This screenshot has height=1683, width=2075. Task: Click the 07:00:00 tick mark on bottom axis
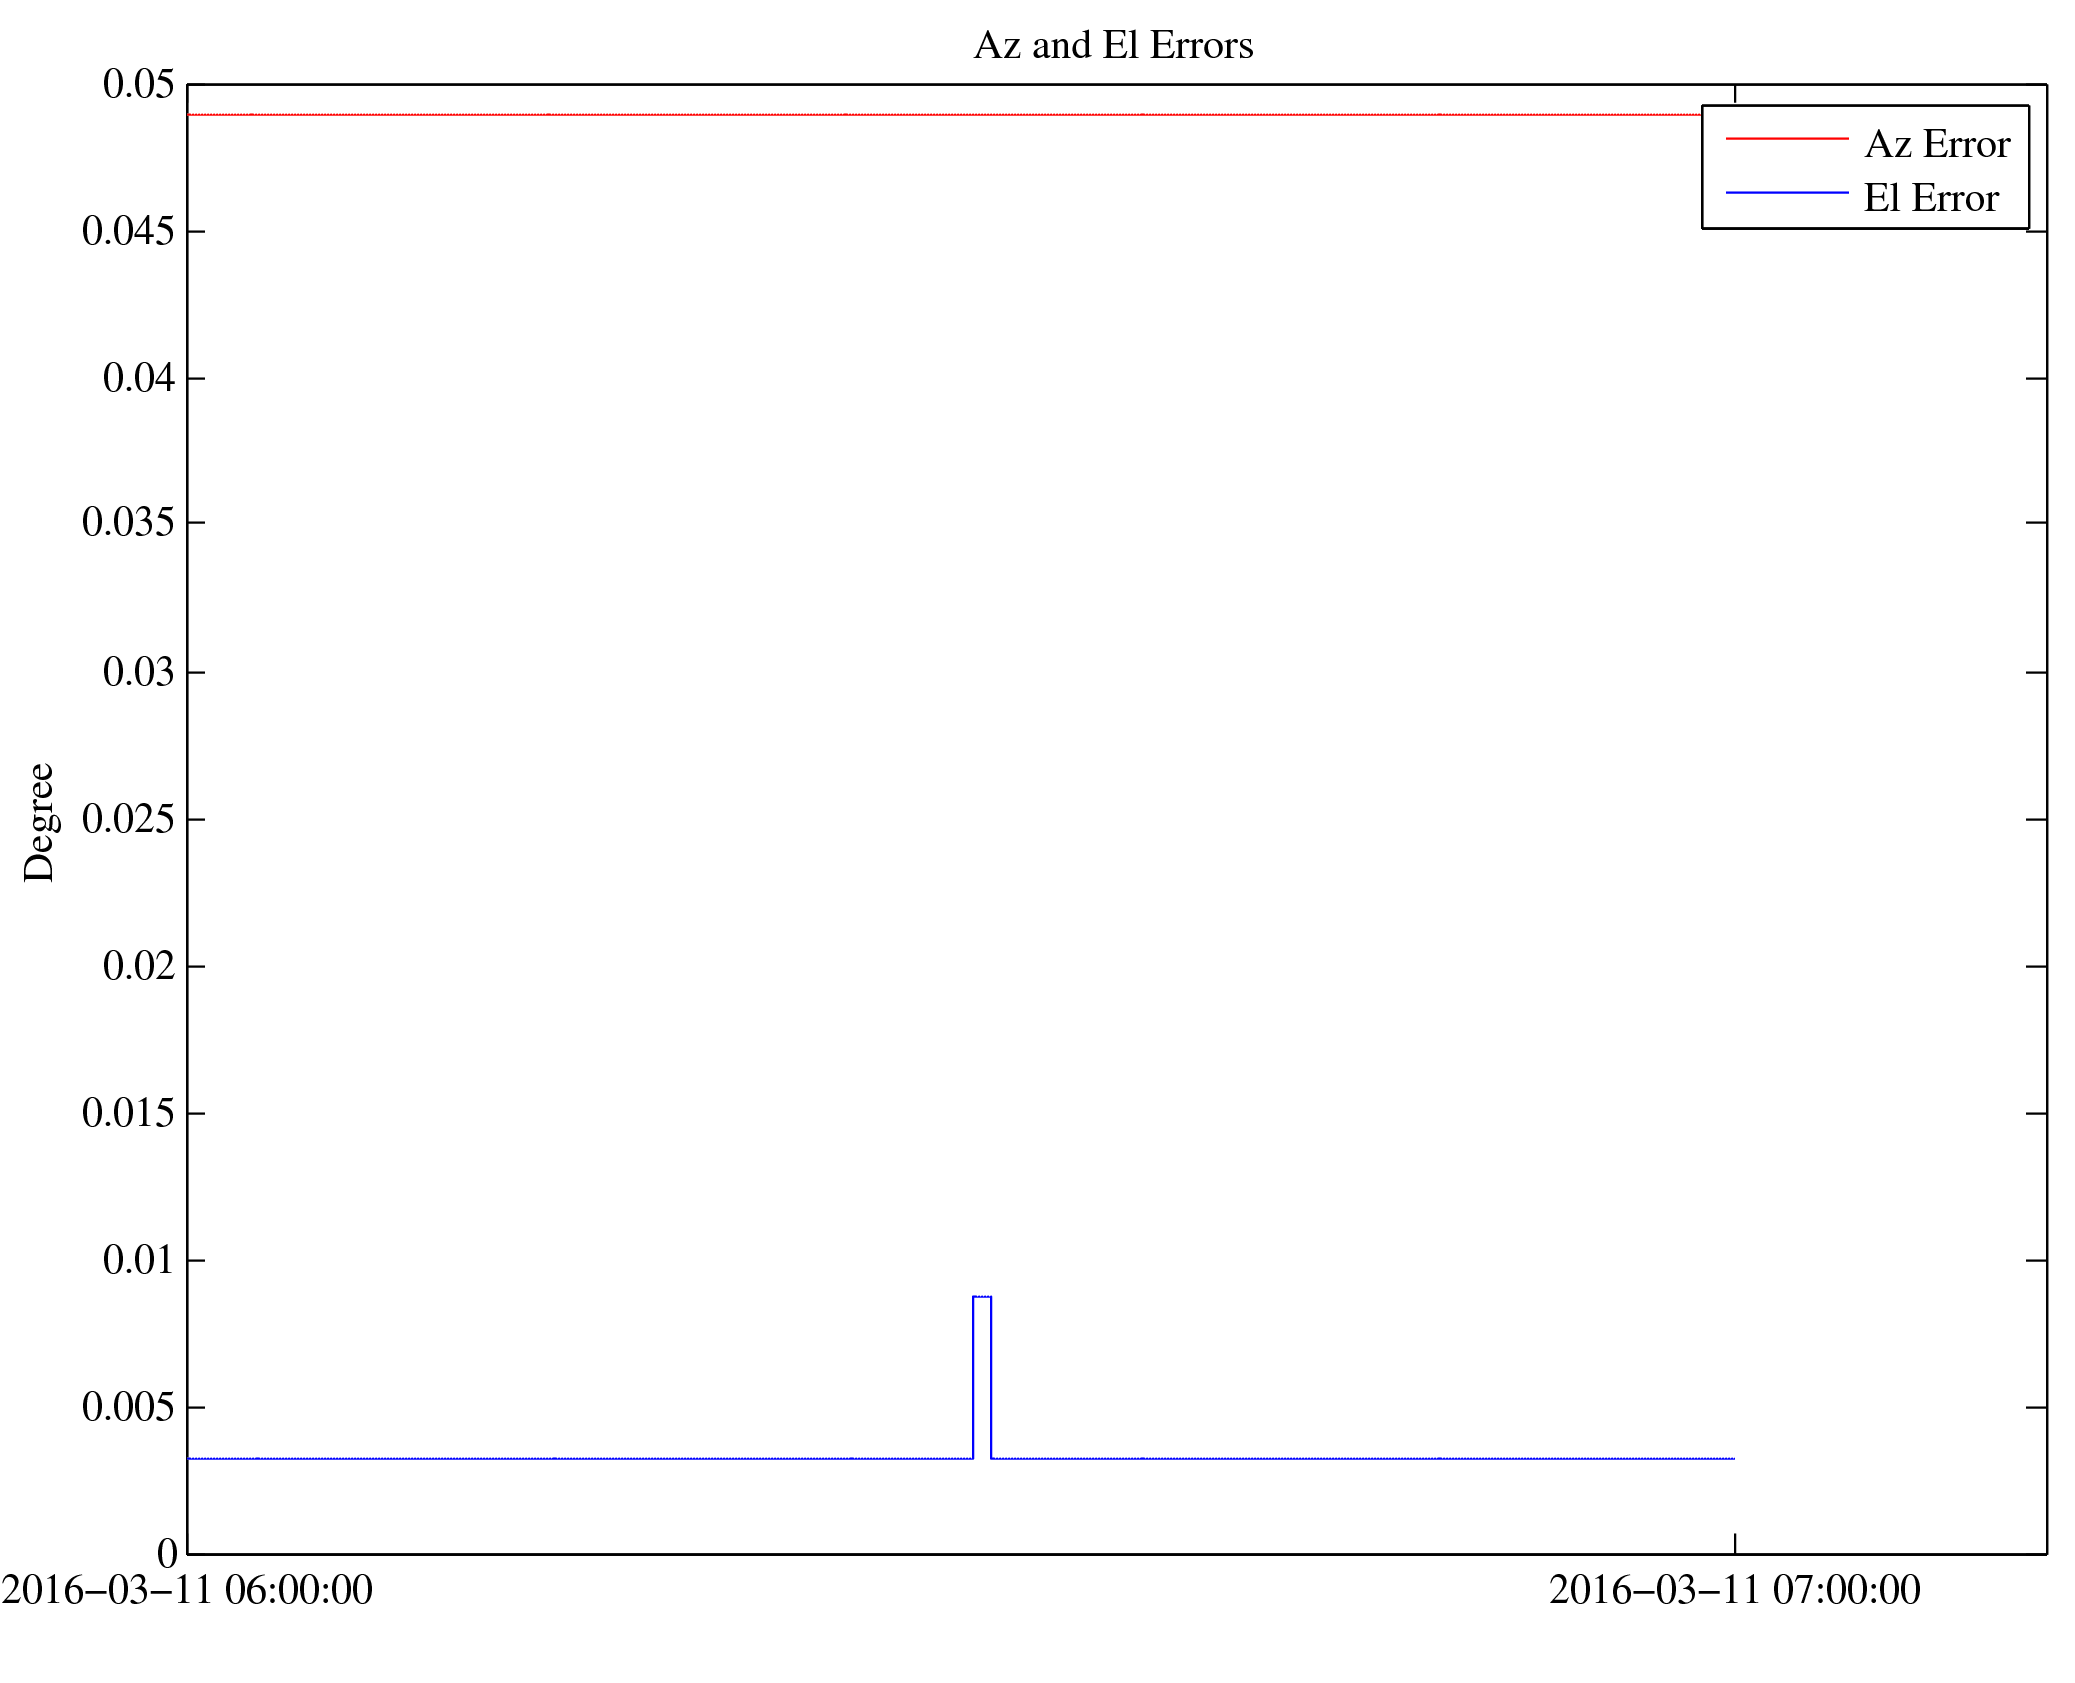click(1734, 1543)
